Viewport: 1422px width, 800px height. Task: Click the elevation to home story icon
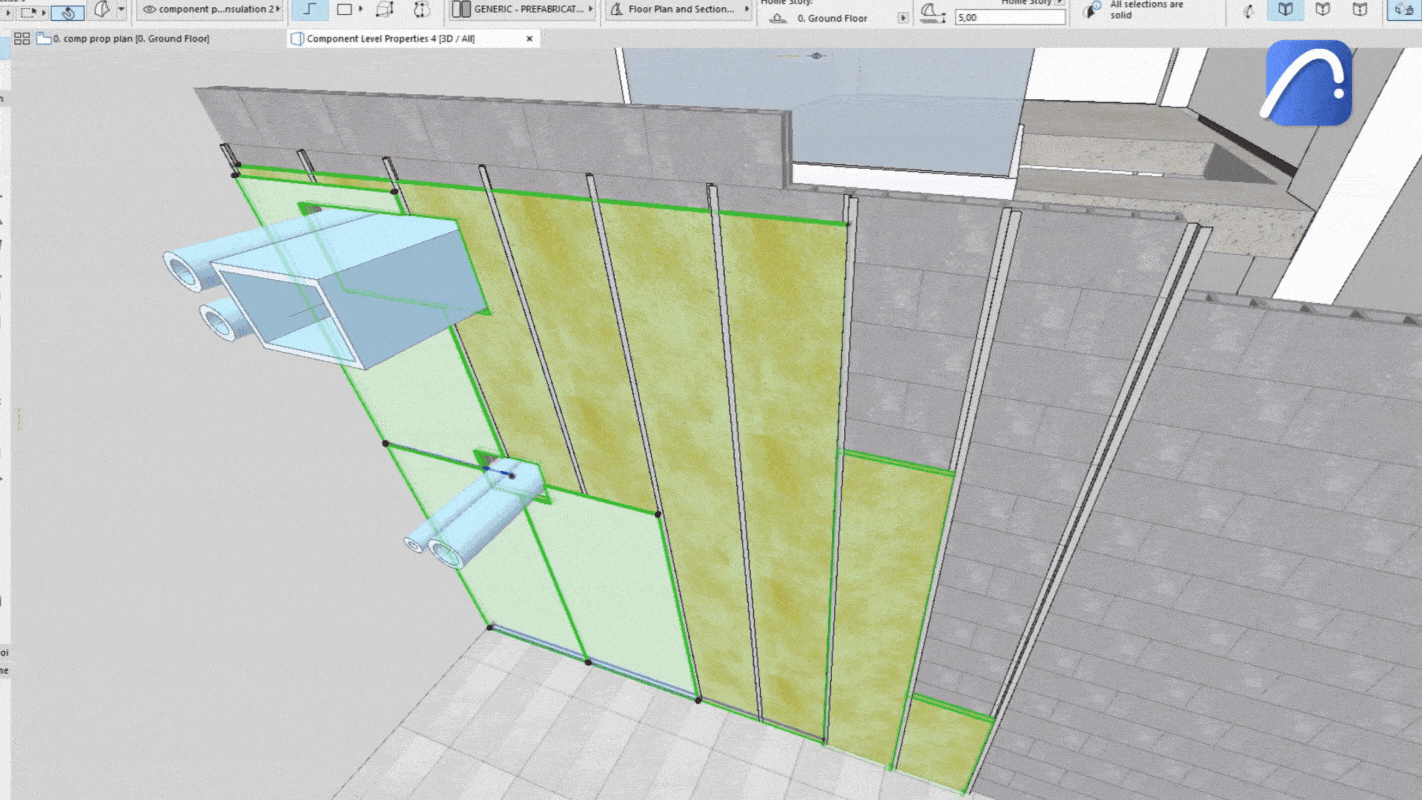click(931, 14)
